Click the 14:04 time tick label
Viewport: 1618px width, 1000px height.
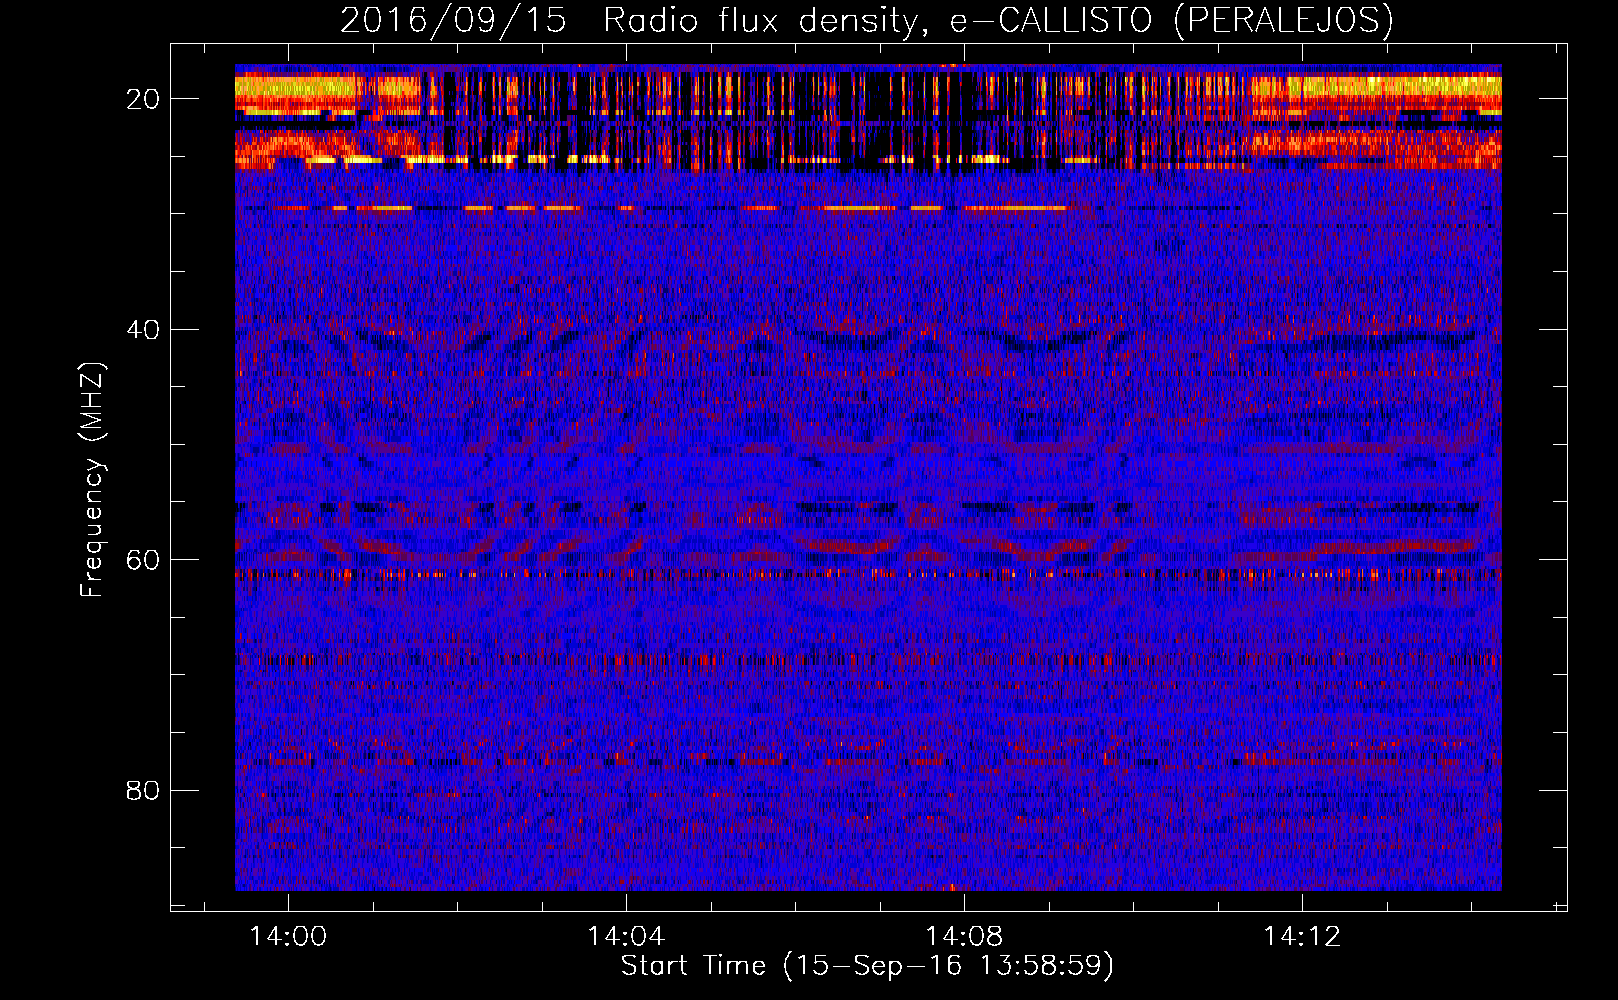point(626,937)
